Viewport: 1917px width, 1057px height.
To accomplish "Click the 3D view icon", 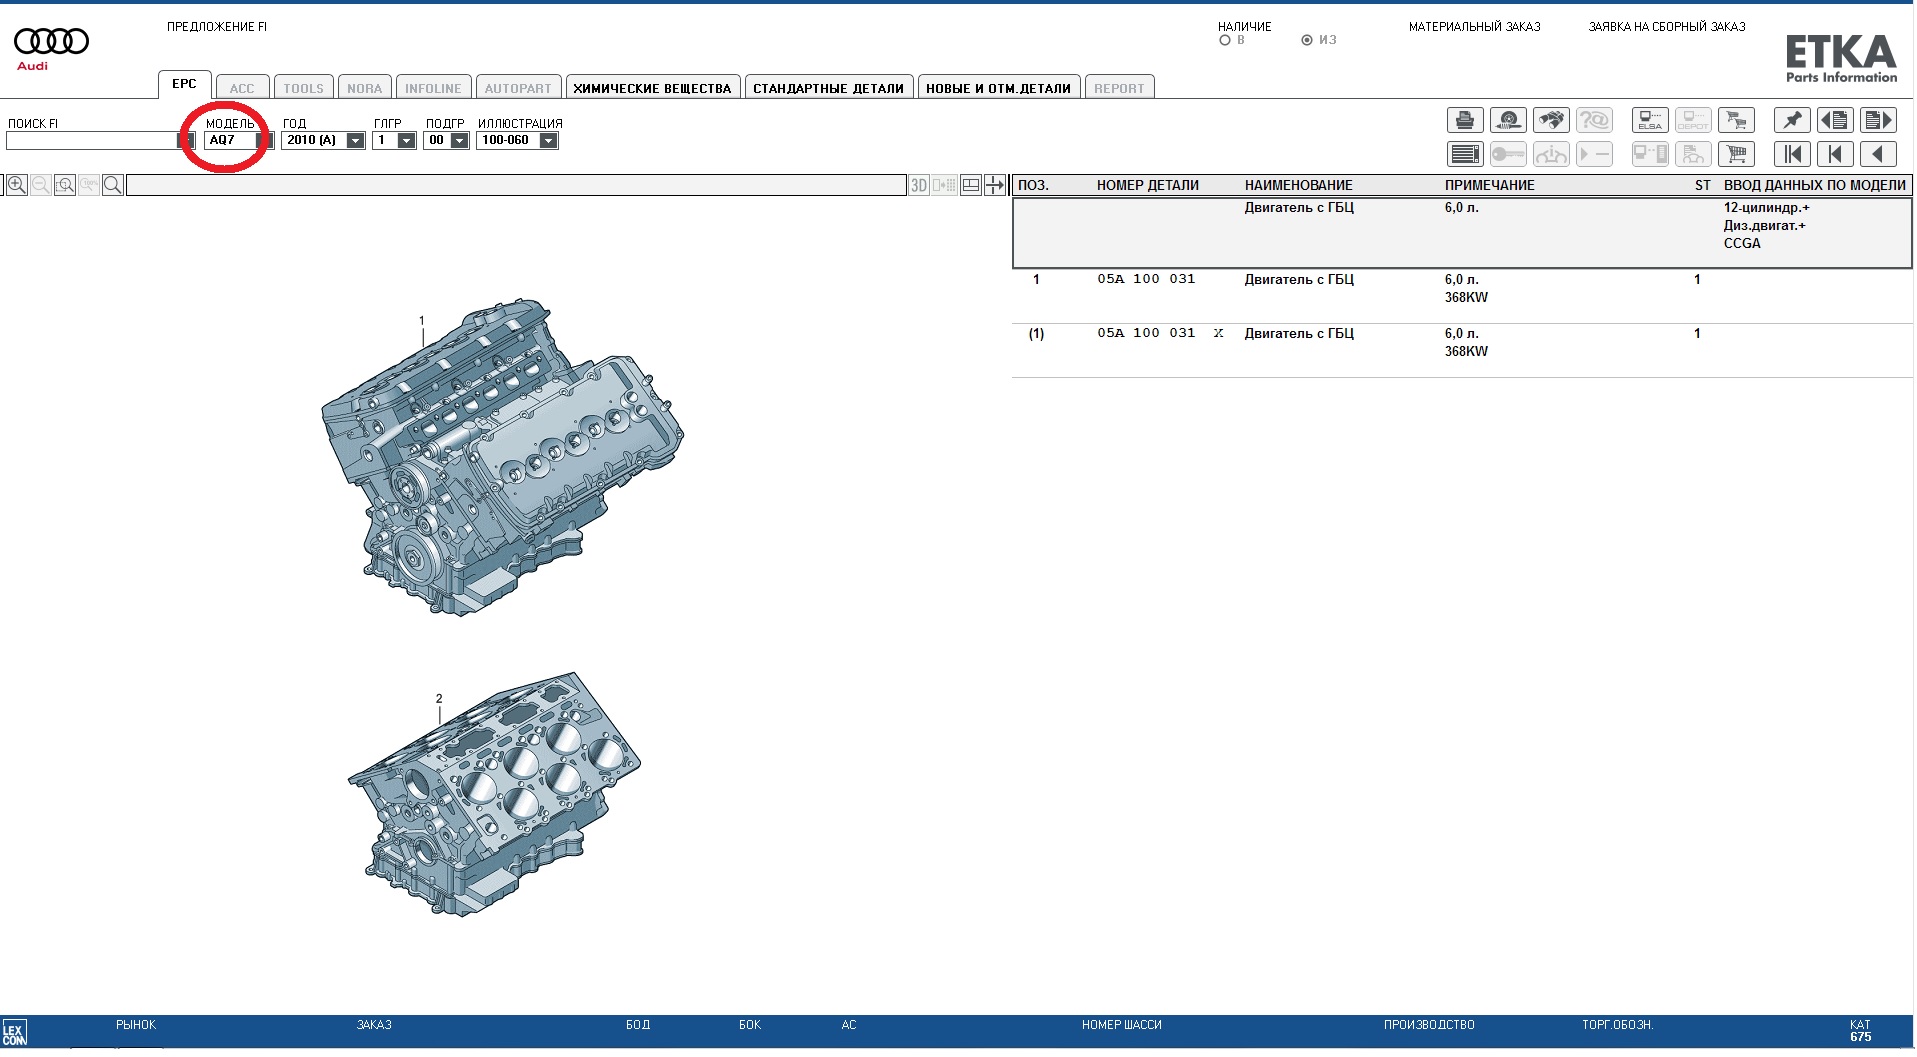I will [919, 185].
